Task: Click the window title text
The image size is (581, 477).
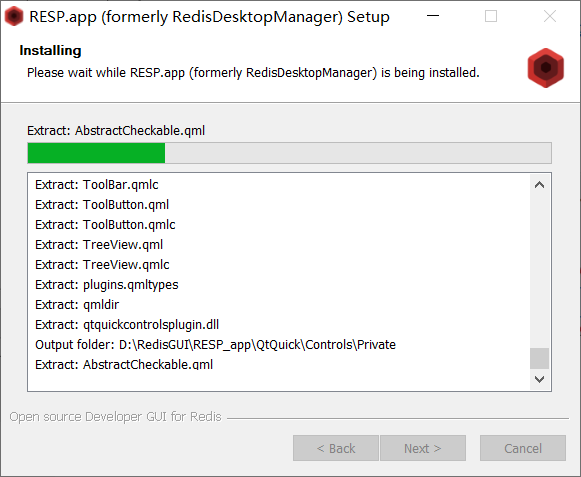Action: point(209,17)
